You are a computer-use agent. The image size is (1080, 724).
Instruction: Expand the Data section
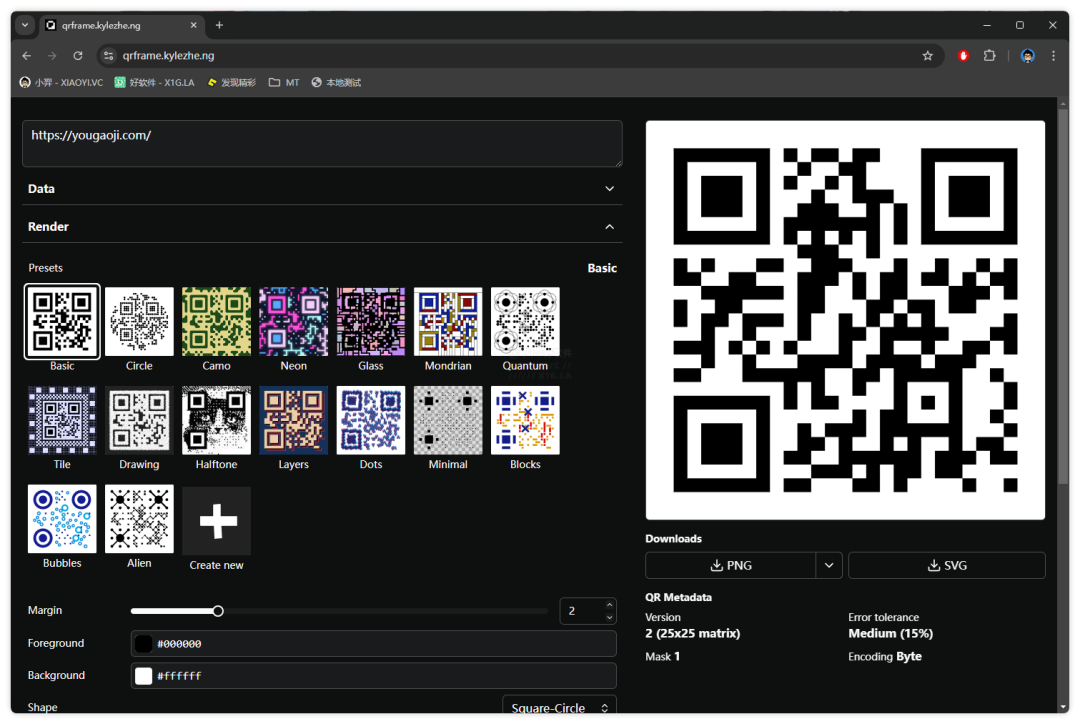pos(609,189)
